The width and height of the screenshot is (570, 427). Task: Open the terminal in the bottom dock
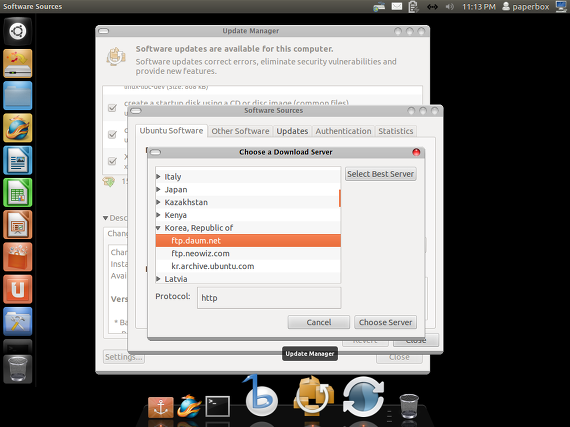(x=217, y=406)
